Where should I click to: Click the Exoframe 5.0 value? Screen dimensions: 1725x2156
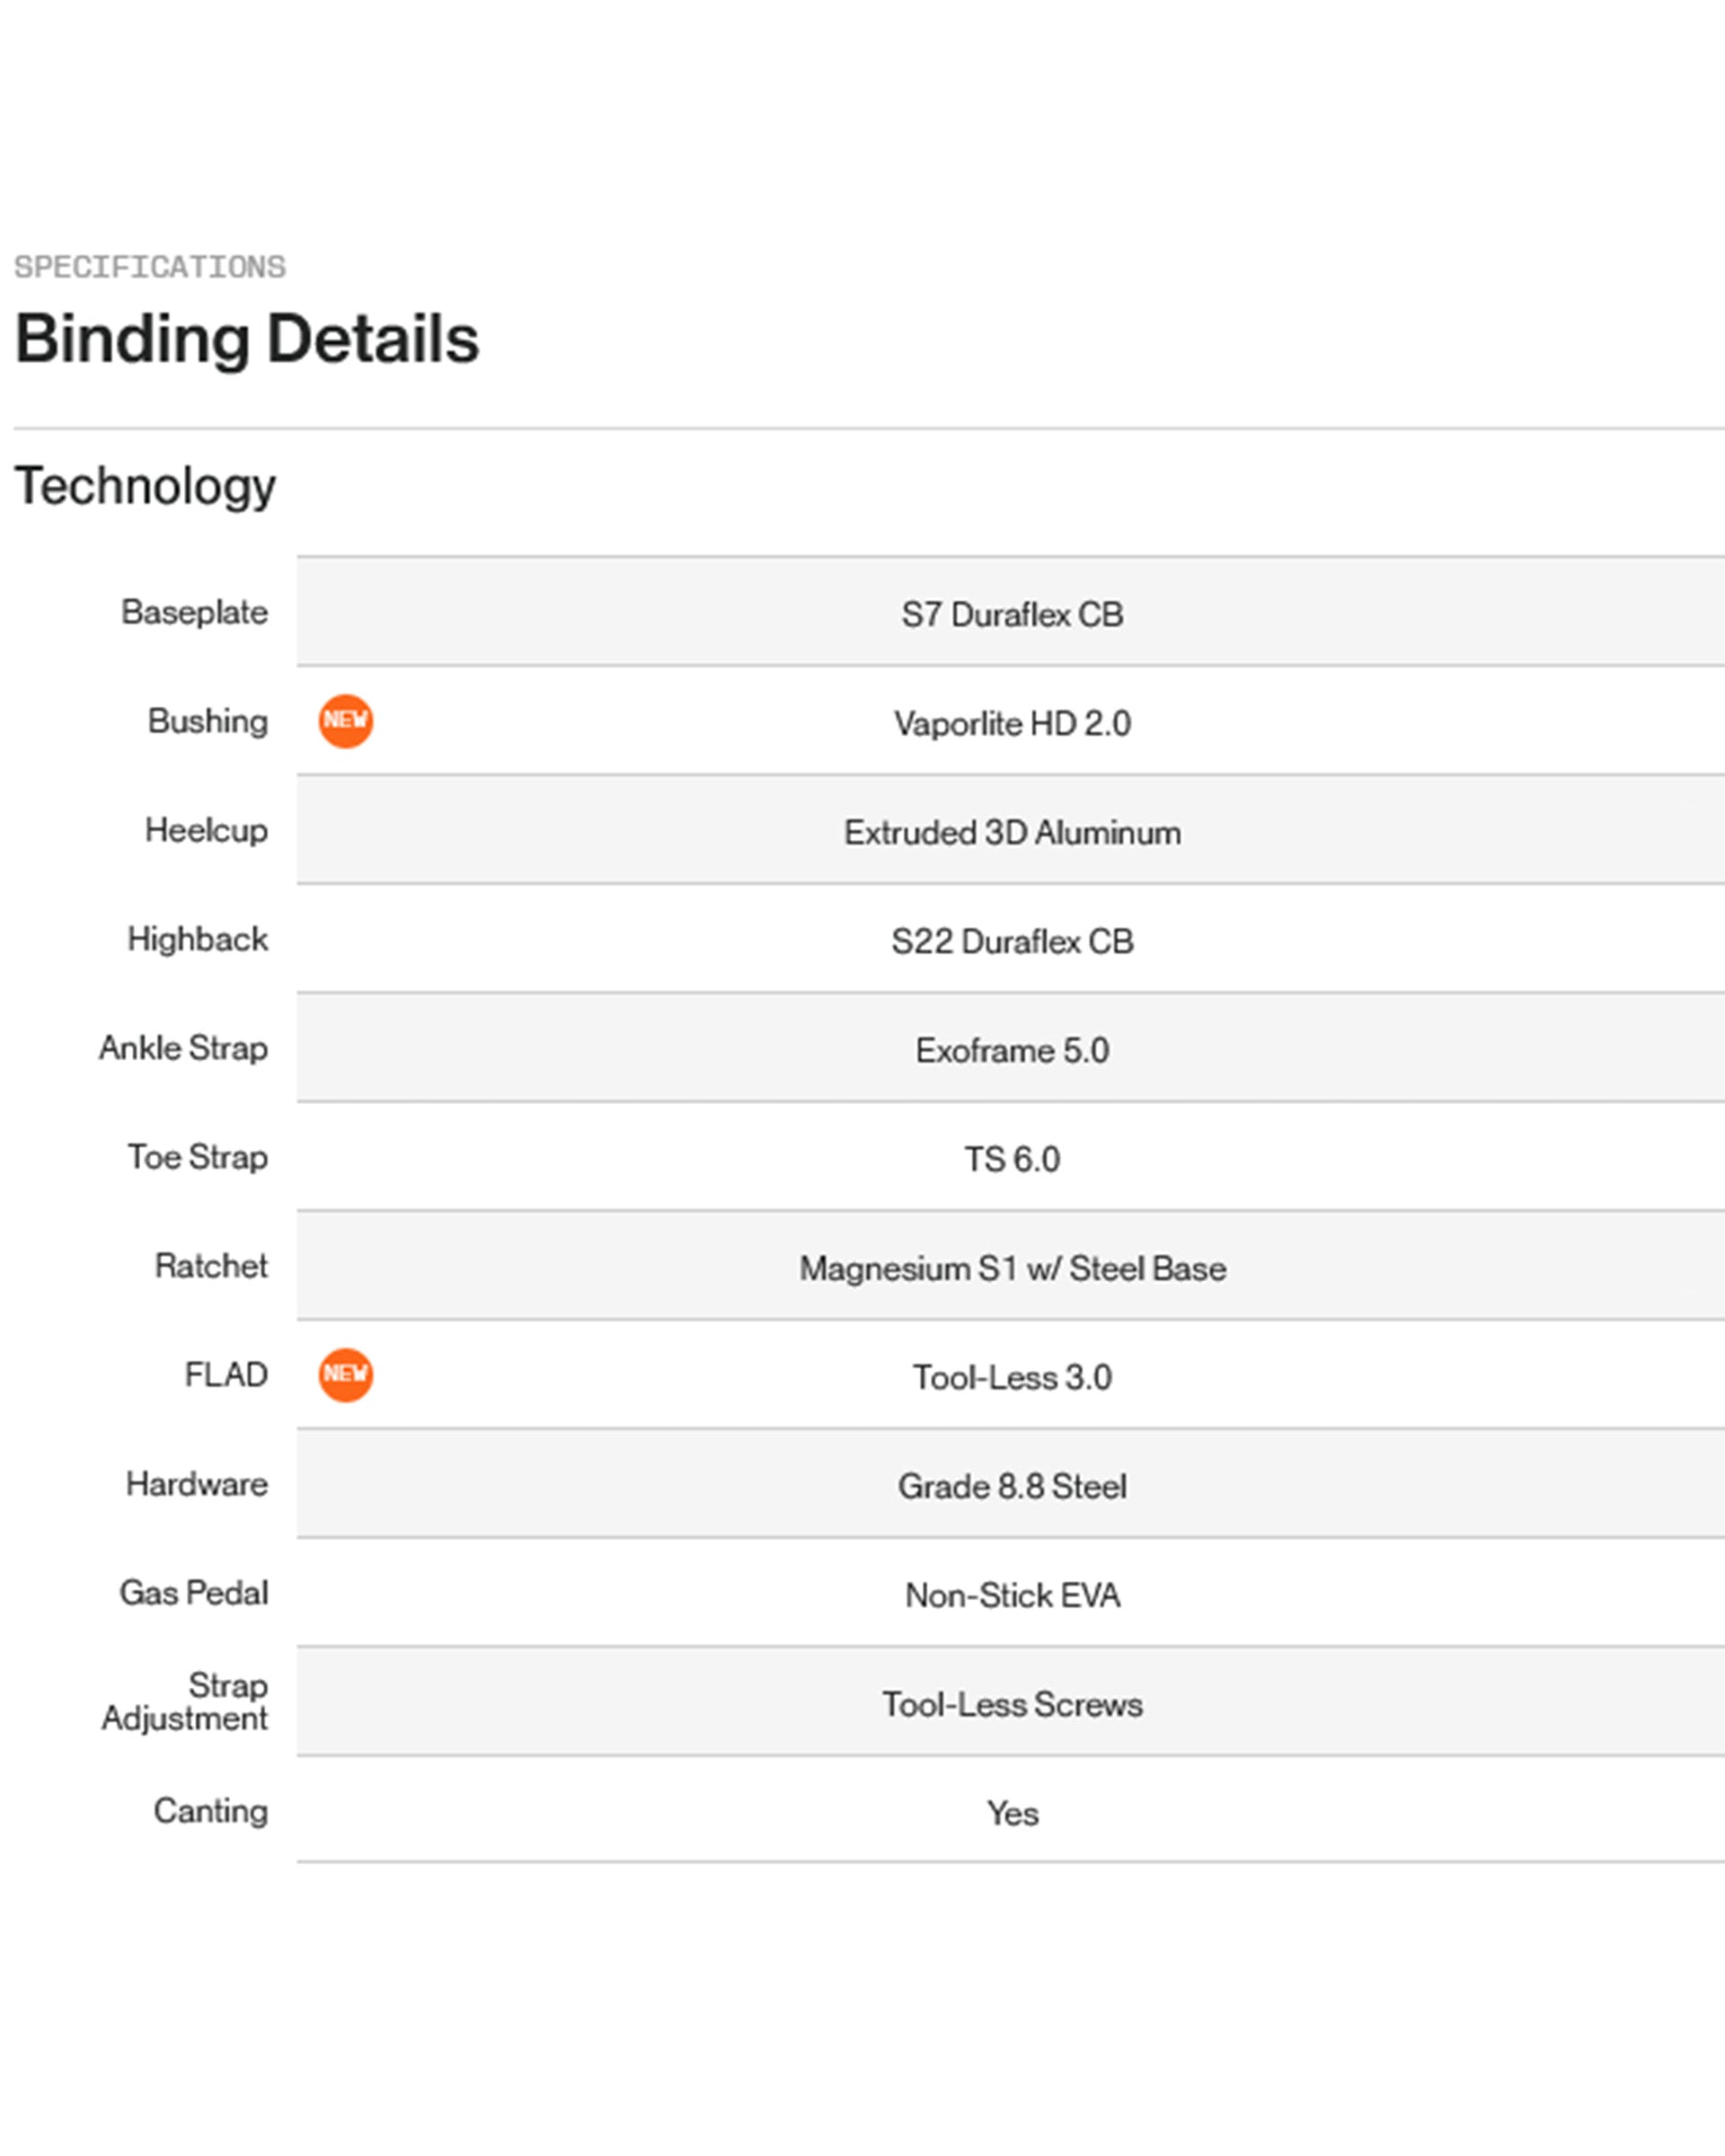(1012, 1050)
